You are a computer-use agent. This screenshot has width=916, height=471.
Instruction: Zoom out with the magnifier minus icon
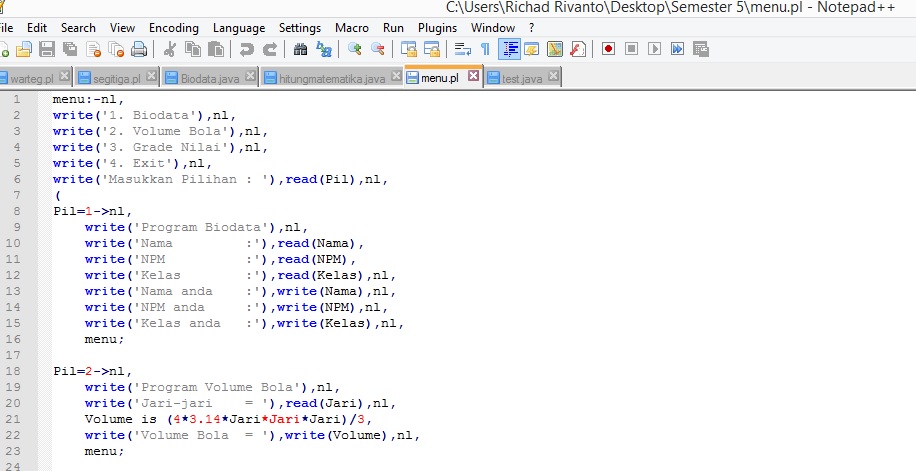(378, 49)
